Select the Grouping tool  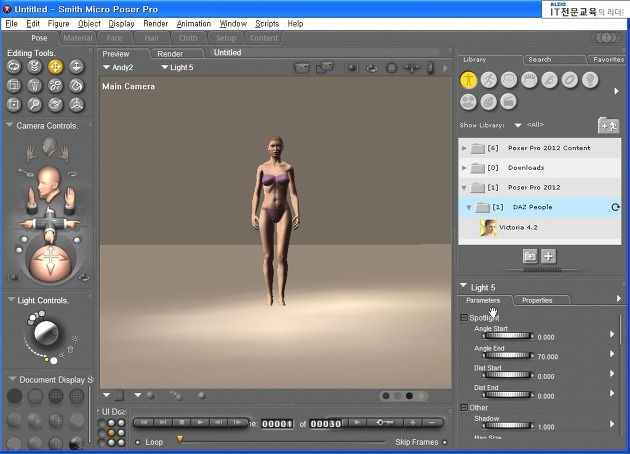click(x=14, y=104)
